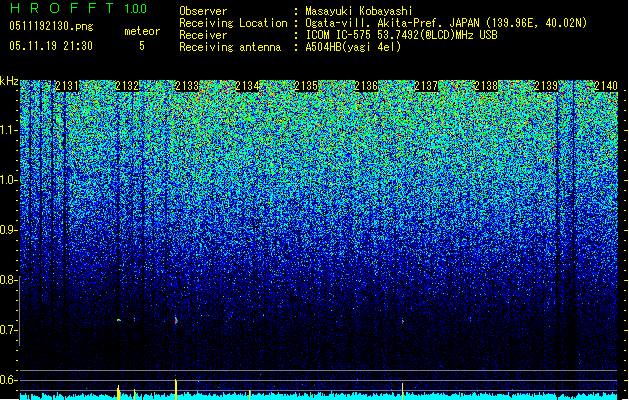Screen dimensions: 629x400
Task: Click the meteor echo before 2137
Action: click(x=402, y=321)
